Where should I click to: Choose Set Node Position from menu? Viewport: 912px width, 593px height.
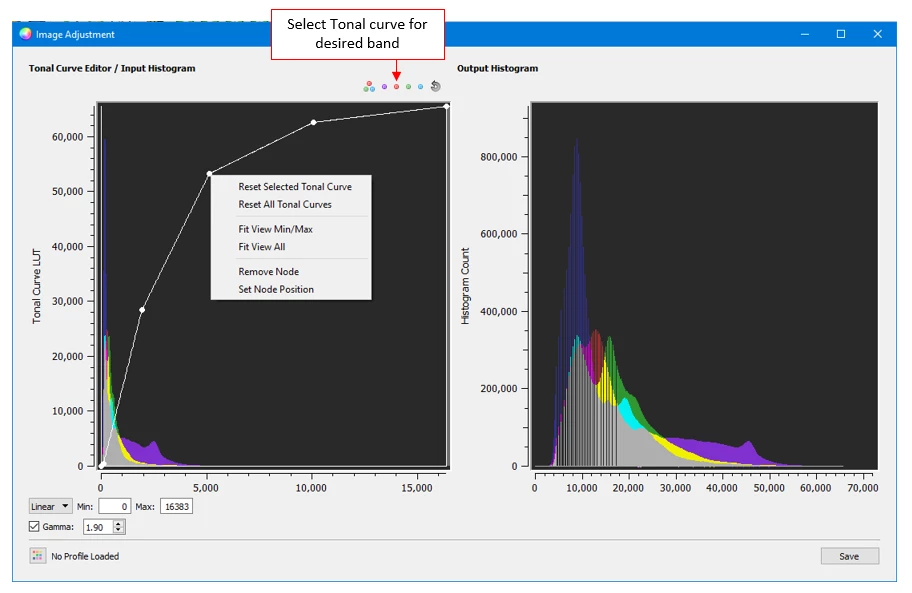tap(275, 289)
